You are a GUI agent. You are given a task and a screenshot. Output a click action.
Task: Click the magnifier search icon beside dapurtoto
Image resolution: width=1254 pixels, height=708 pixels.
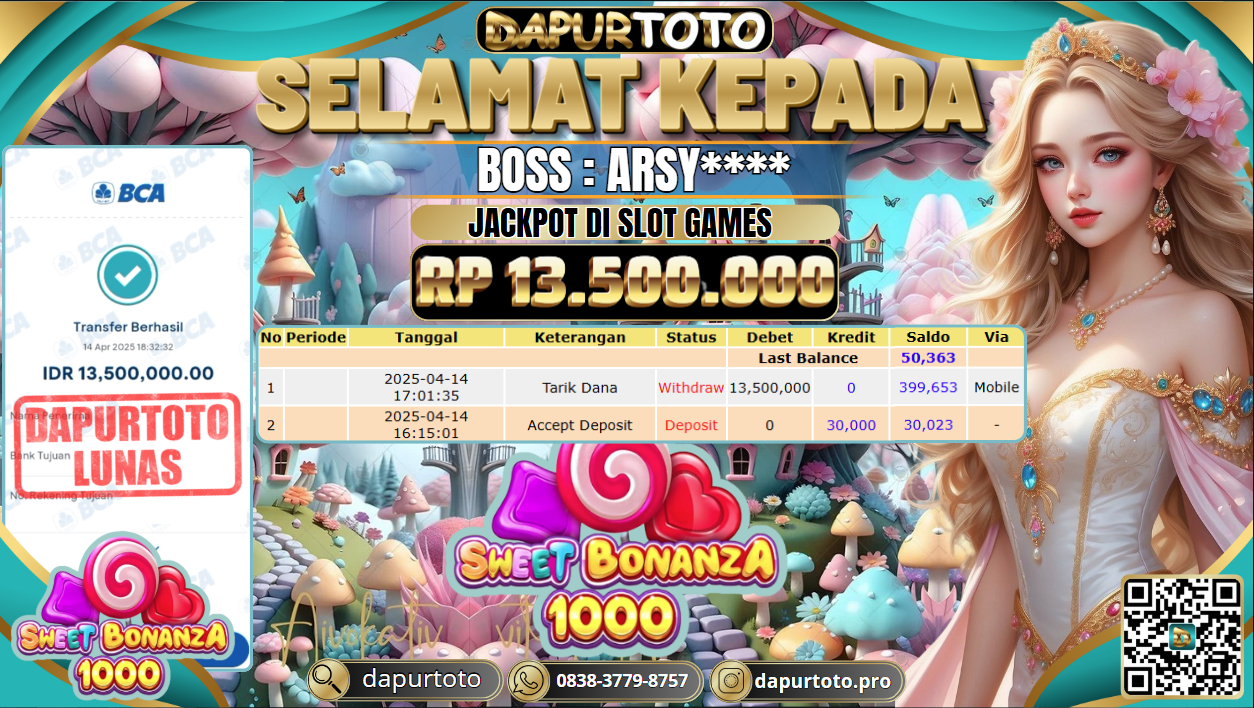(x=329, y=681)
